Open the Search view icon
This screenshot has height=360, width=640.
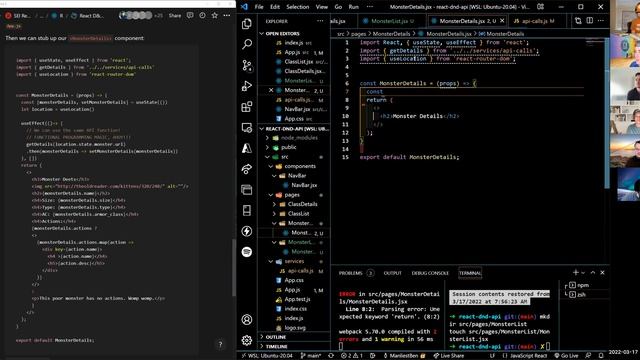point(247,44)
